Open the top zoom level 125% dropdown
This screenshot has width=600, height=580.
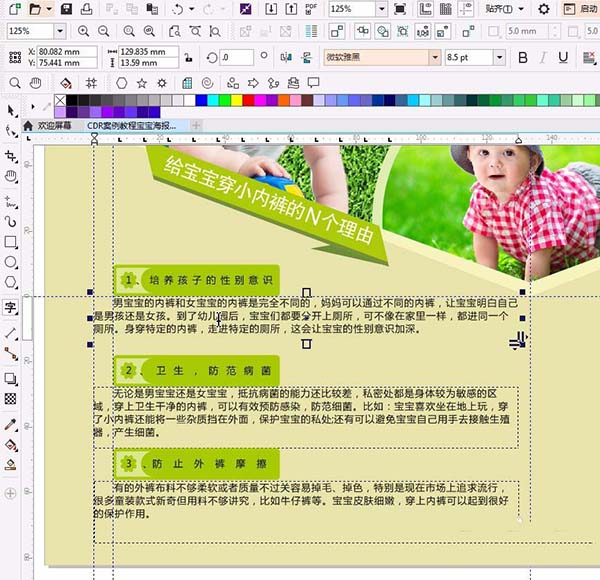[x=382, y=8]
